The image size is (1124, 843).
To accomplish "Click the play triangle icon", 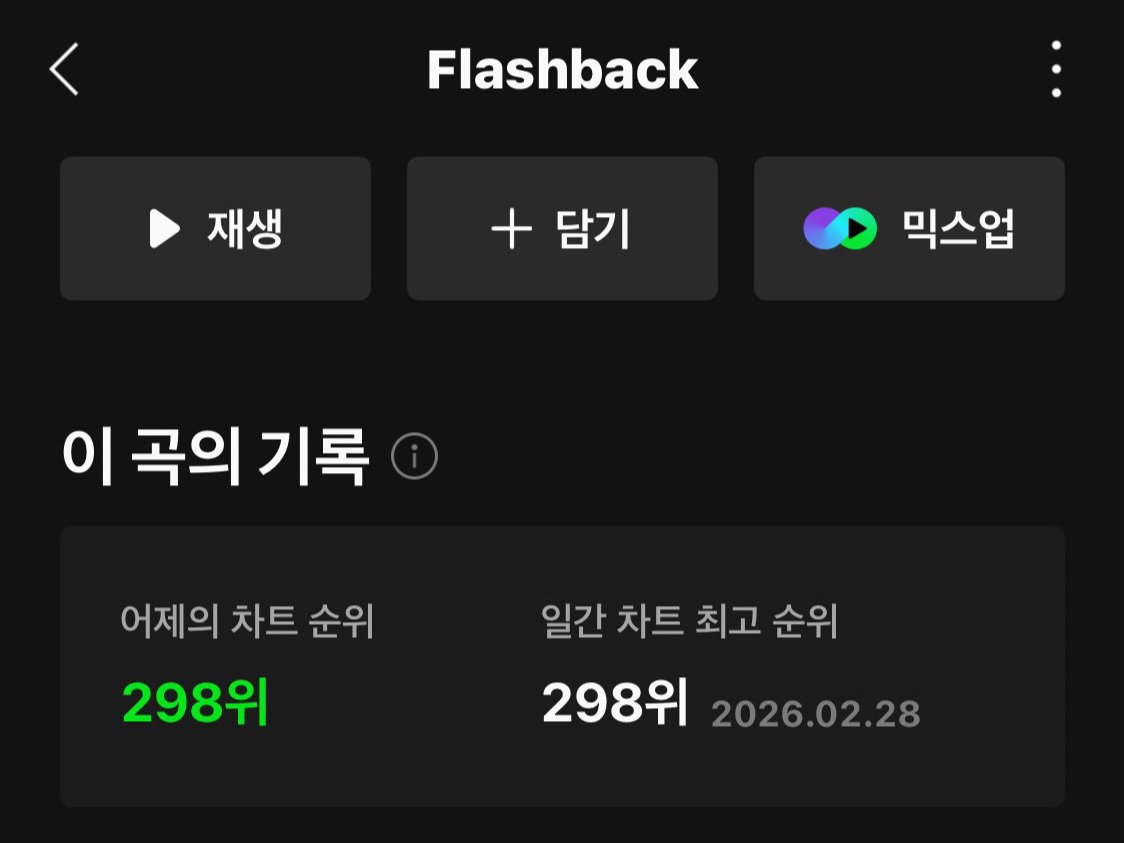I will point(164,229).
